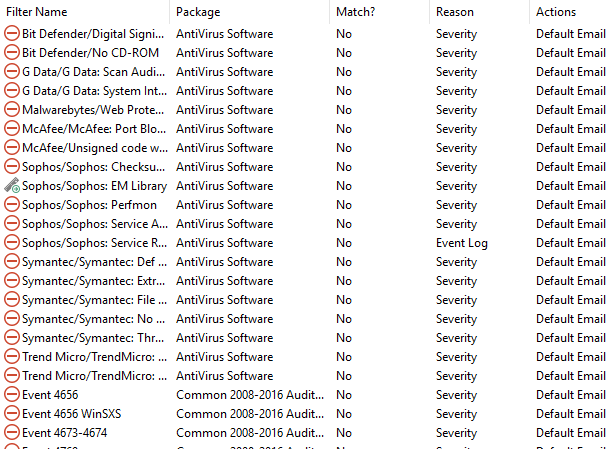Image resolution: width=616 pixels, height=449 pixels.
Task: Select the Symantec: Extr... filter name
Action: click(94, 280)
